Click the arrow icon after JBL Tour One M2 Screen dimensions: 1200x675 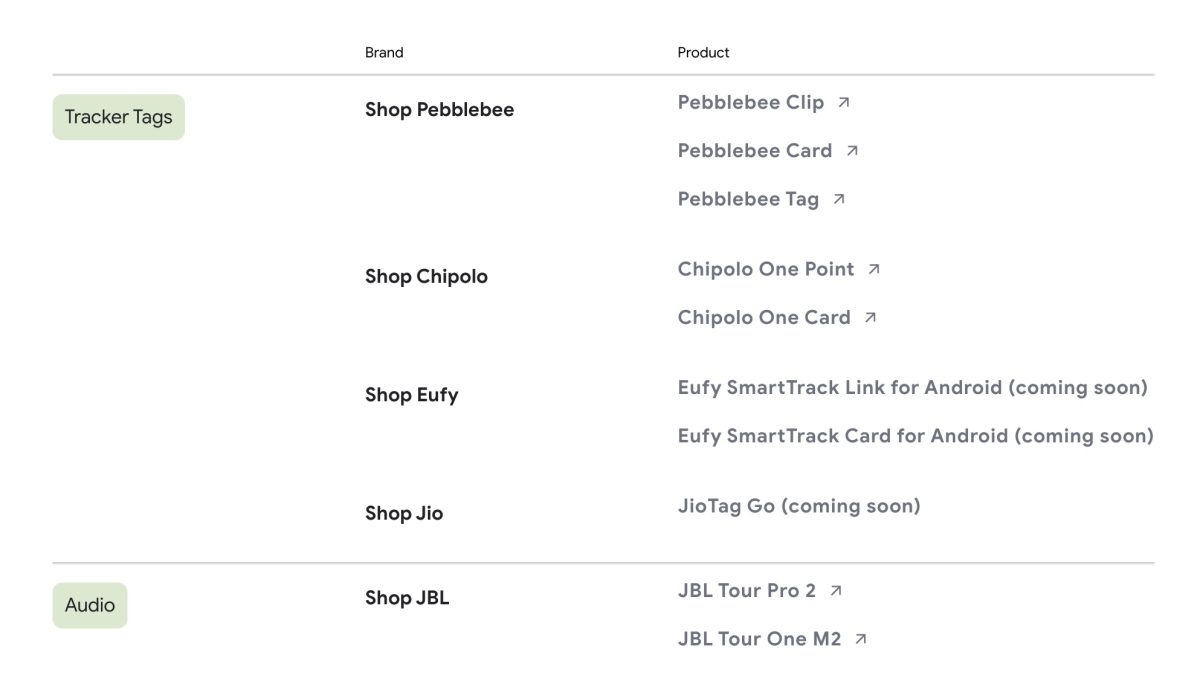(861, 639)
